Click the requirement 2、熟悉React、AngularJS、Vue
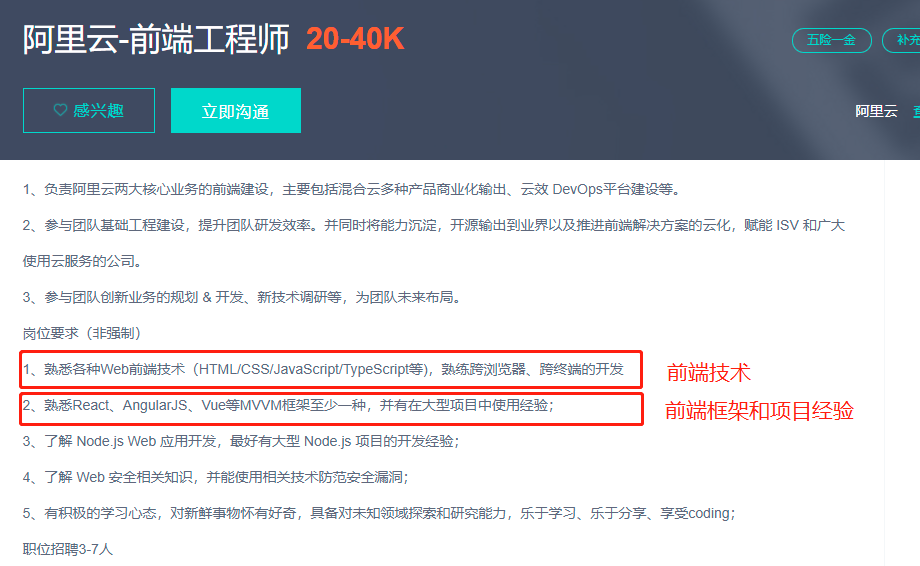This screenshot has height=566, width=920. point(288,405)
